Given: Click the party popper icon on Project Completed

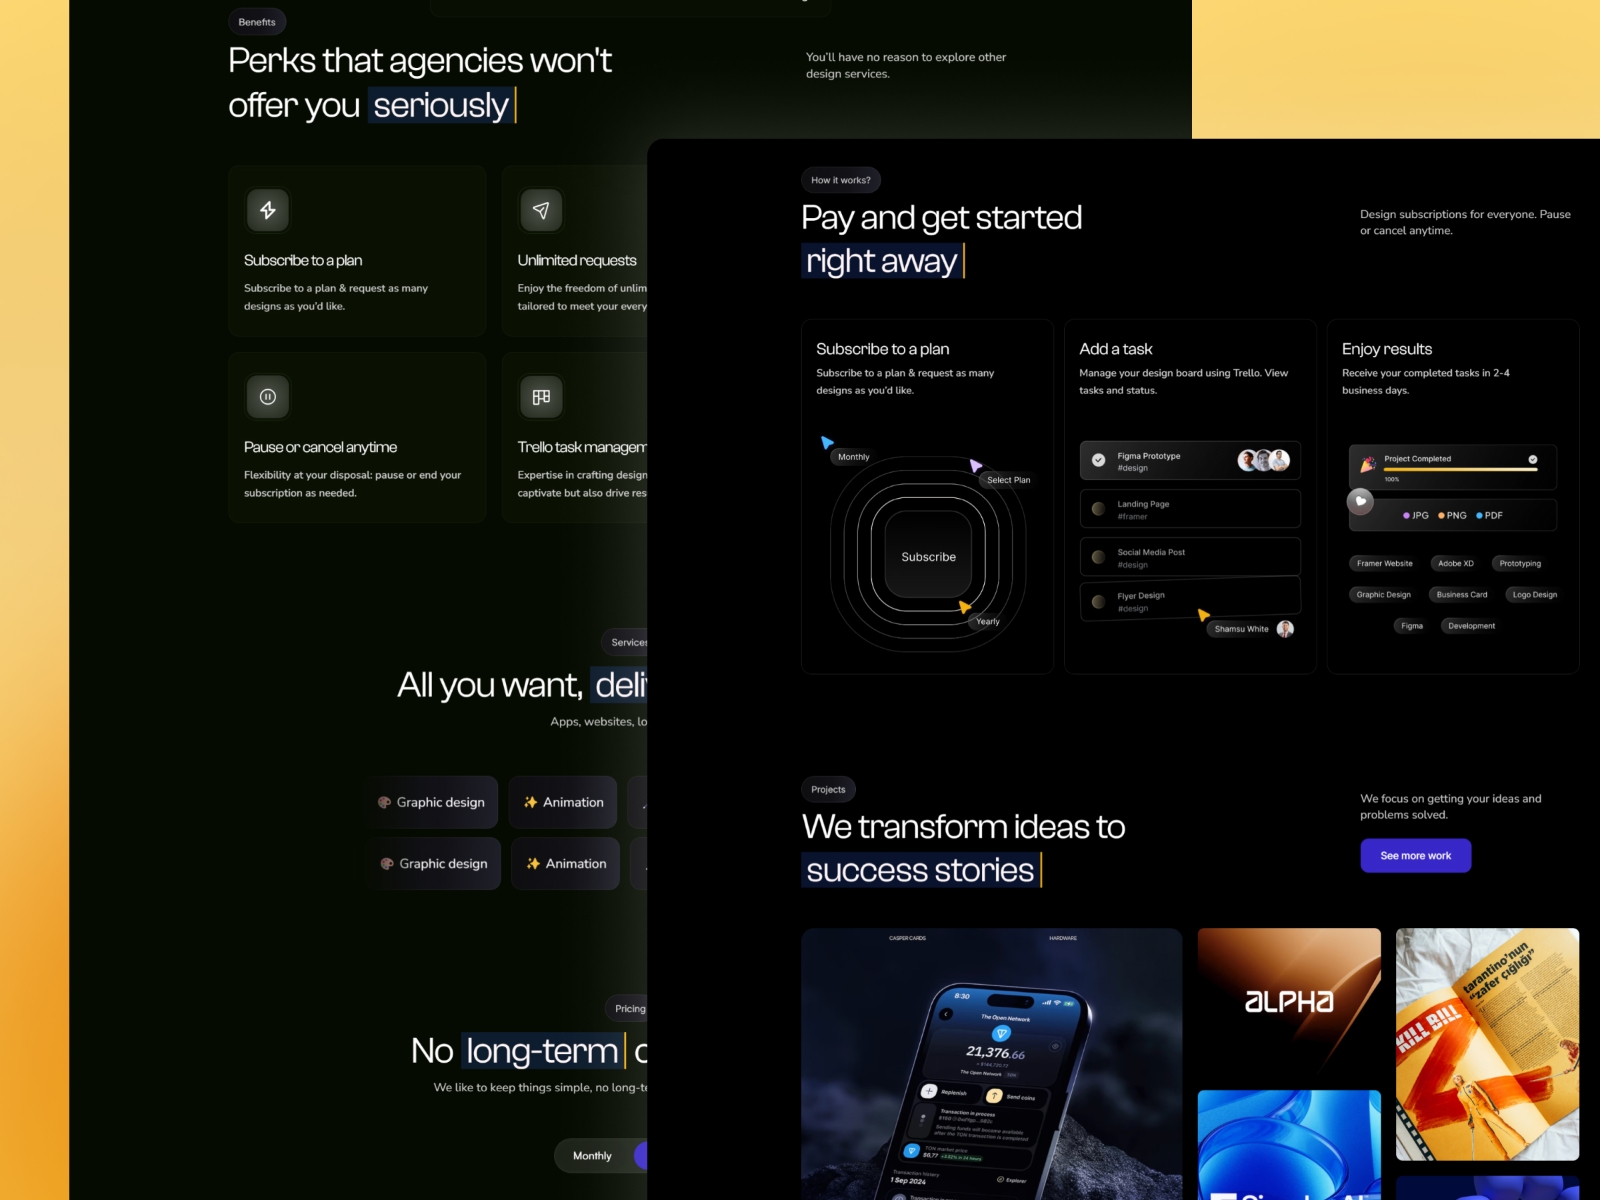Looking at the screenshot, I should (1367, 464).
